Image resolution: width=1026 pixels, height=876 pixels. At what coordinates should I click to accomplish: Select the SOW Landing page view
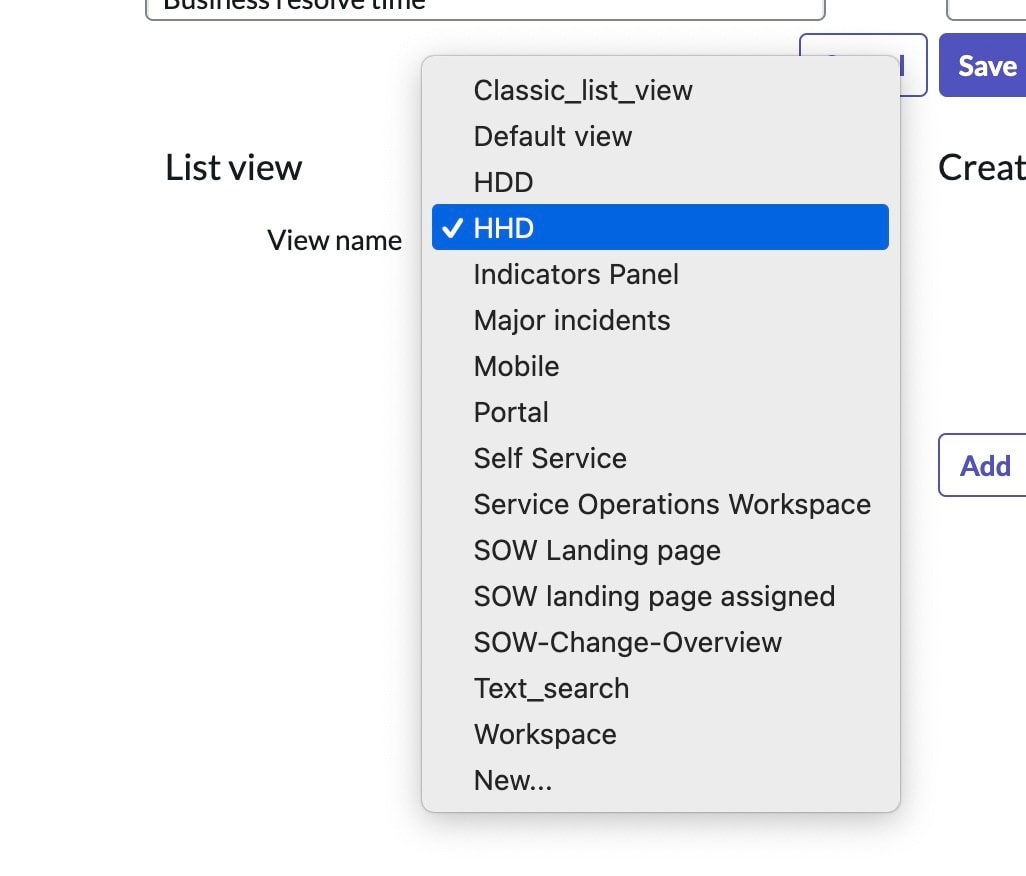(x=597, y=550)
